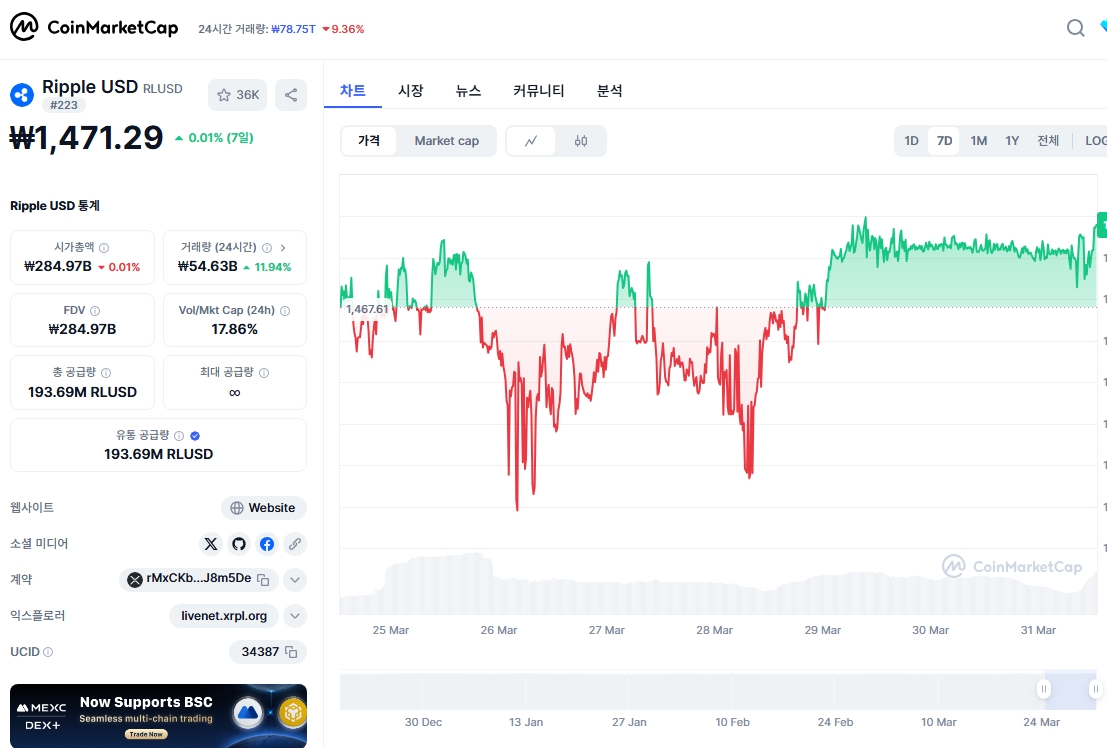Show info for 거래량 (24시간)
Screen dimensions: 1107x748
tap(267, 248)
